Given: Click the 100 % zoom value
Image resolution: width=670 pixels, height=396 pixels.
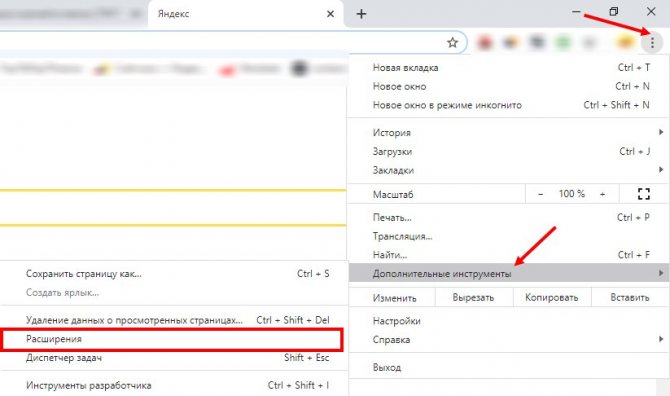Looking at the screenshot, I should (x=572, y=194).
